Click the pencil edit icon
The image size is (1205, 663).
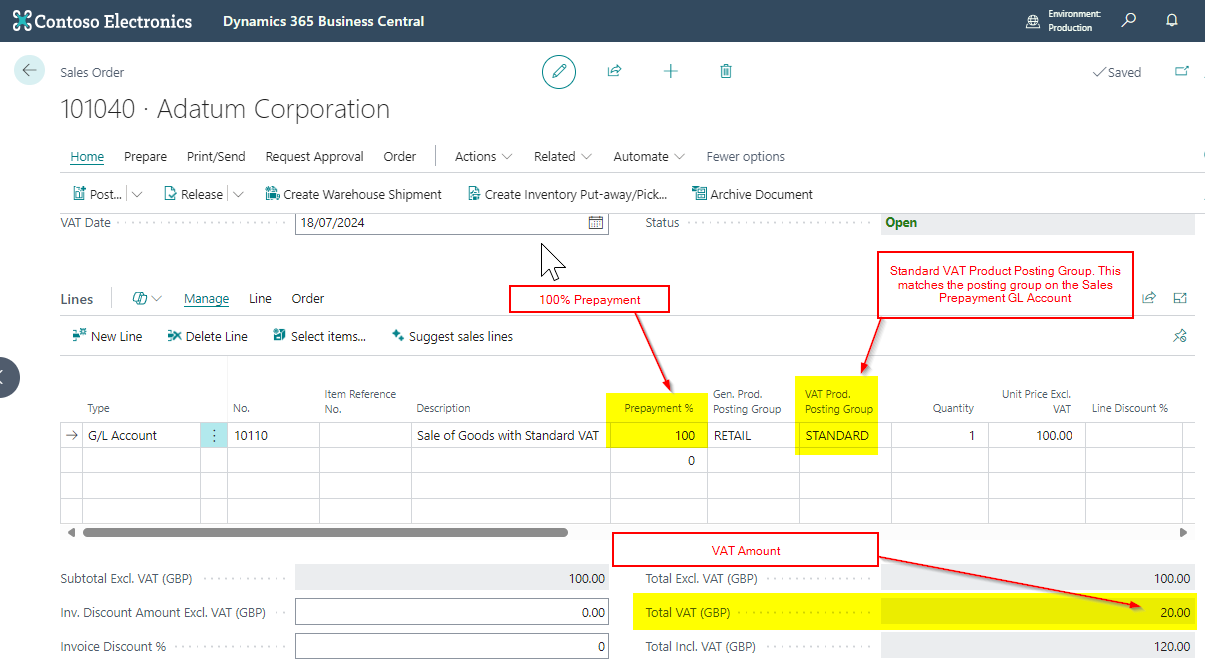point(559,71)
